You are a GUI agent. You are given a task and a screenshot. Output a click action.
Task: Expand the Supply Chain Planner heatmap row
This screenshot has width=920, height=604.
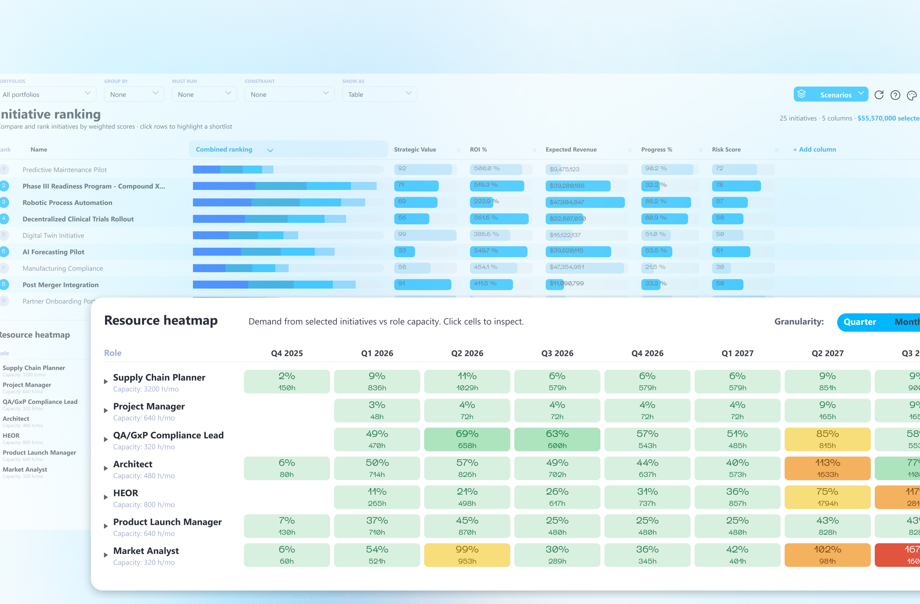106,382
